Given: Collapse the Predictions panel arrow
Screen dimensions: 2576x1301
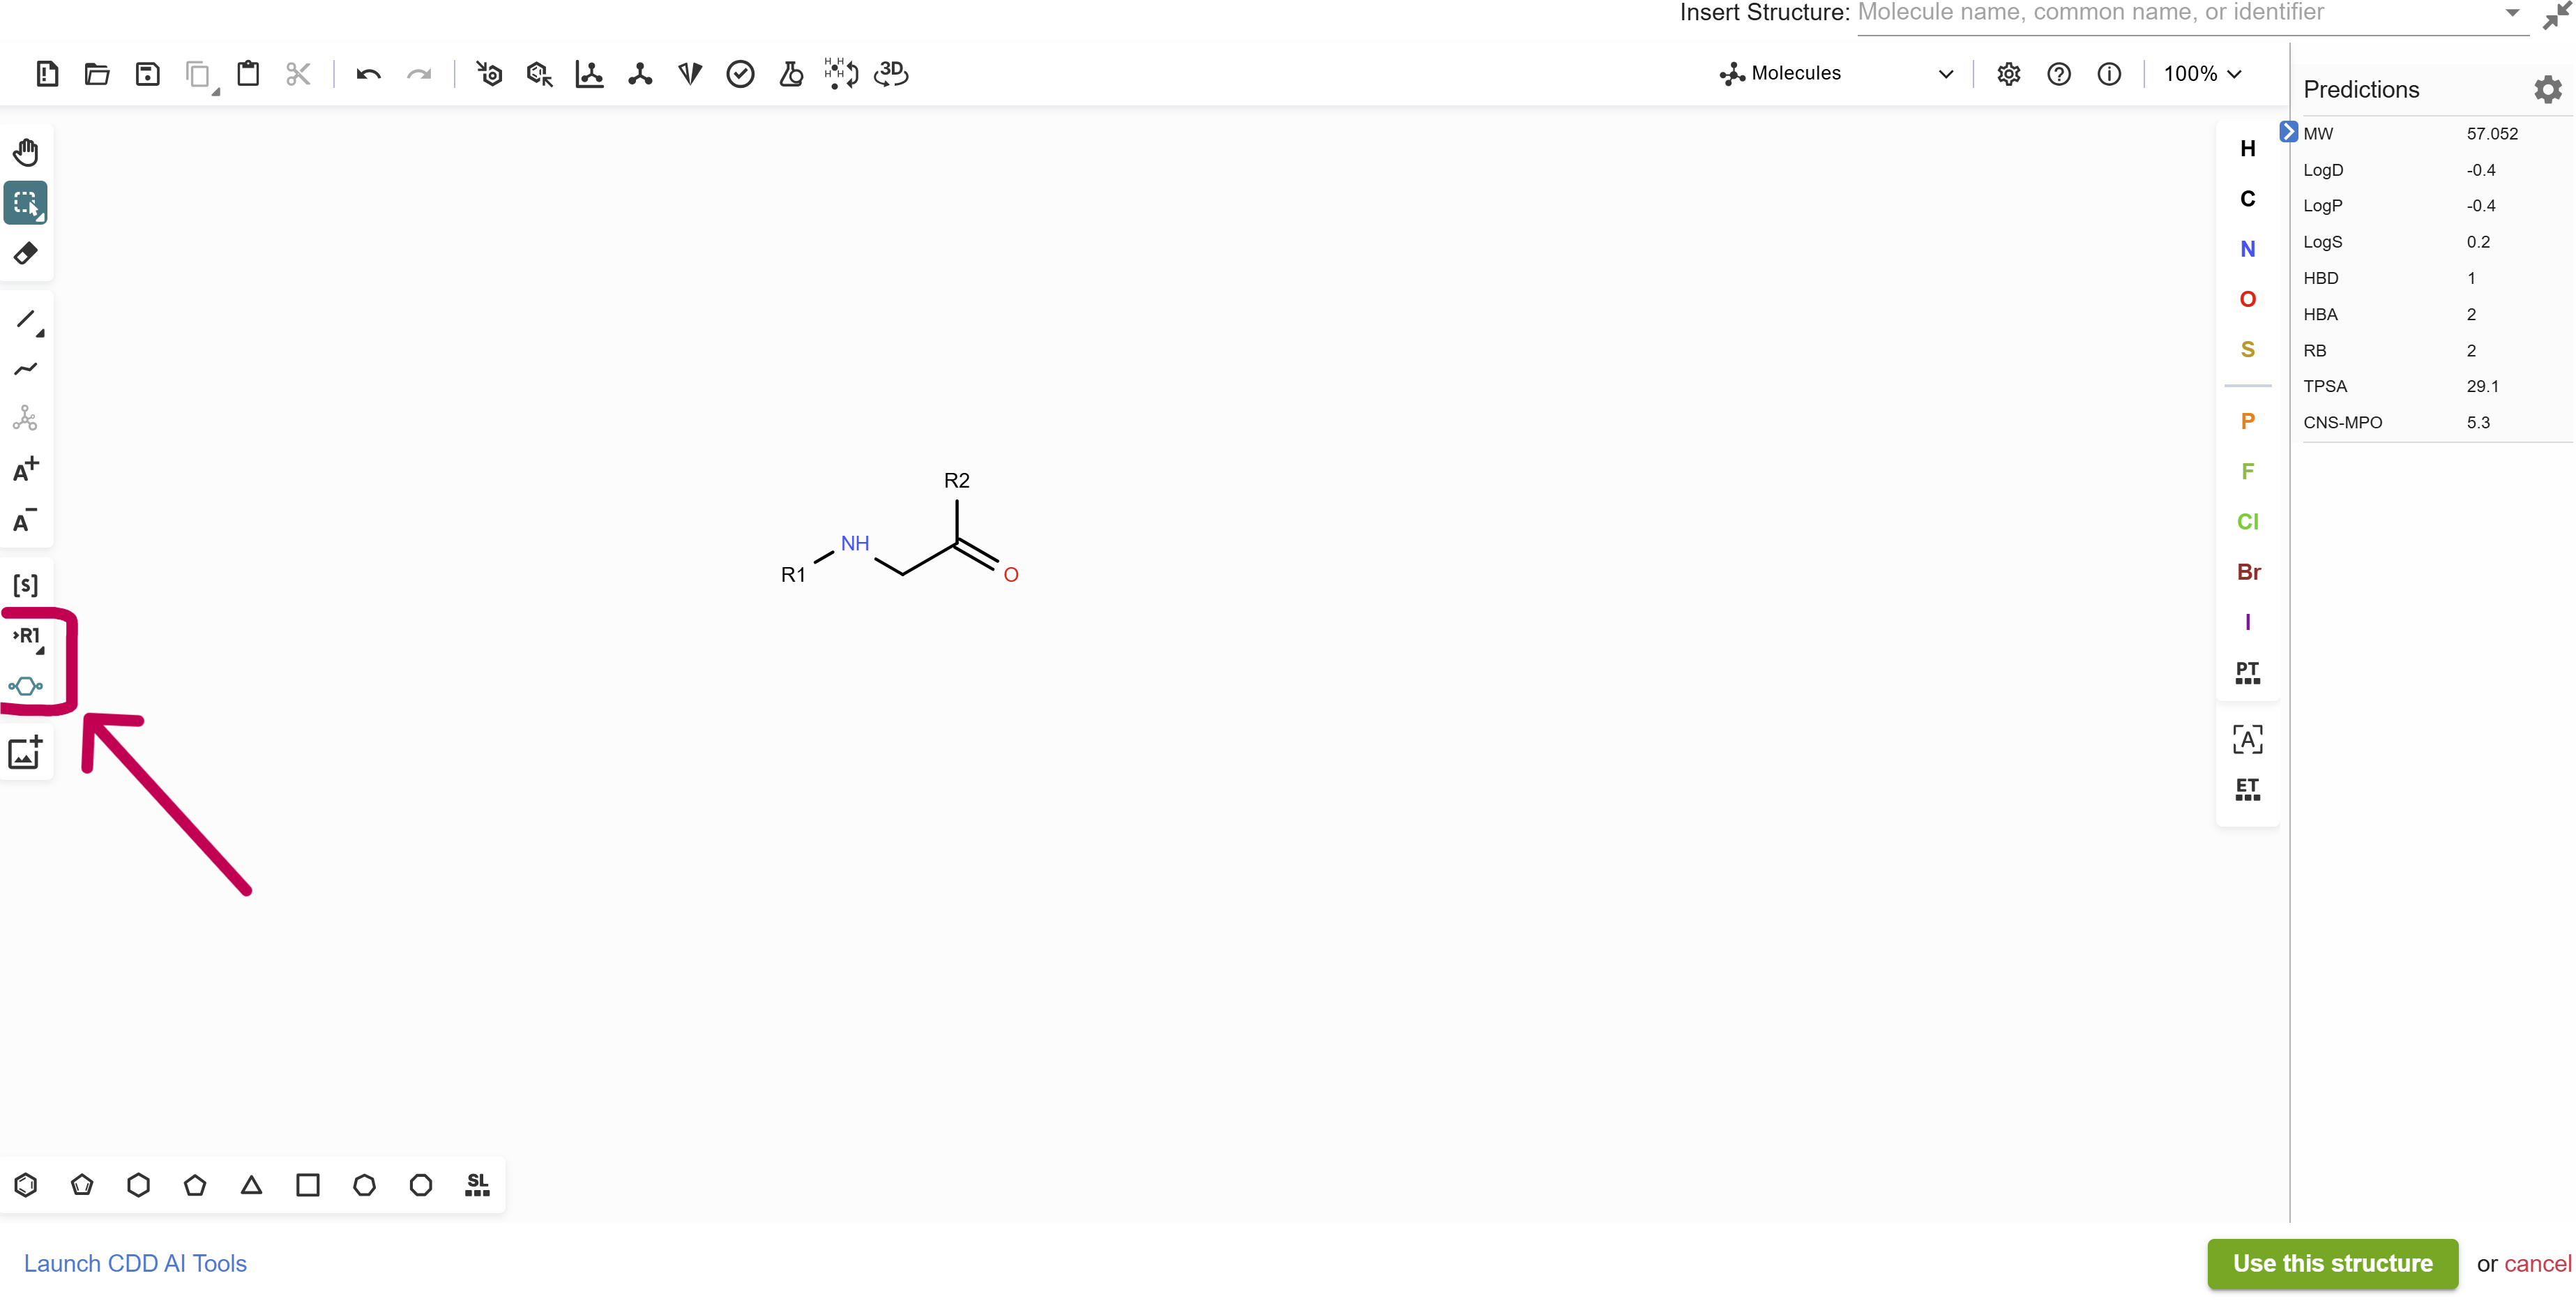Looking at the screenshot, I should click(2288, 132).
